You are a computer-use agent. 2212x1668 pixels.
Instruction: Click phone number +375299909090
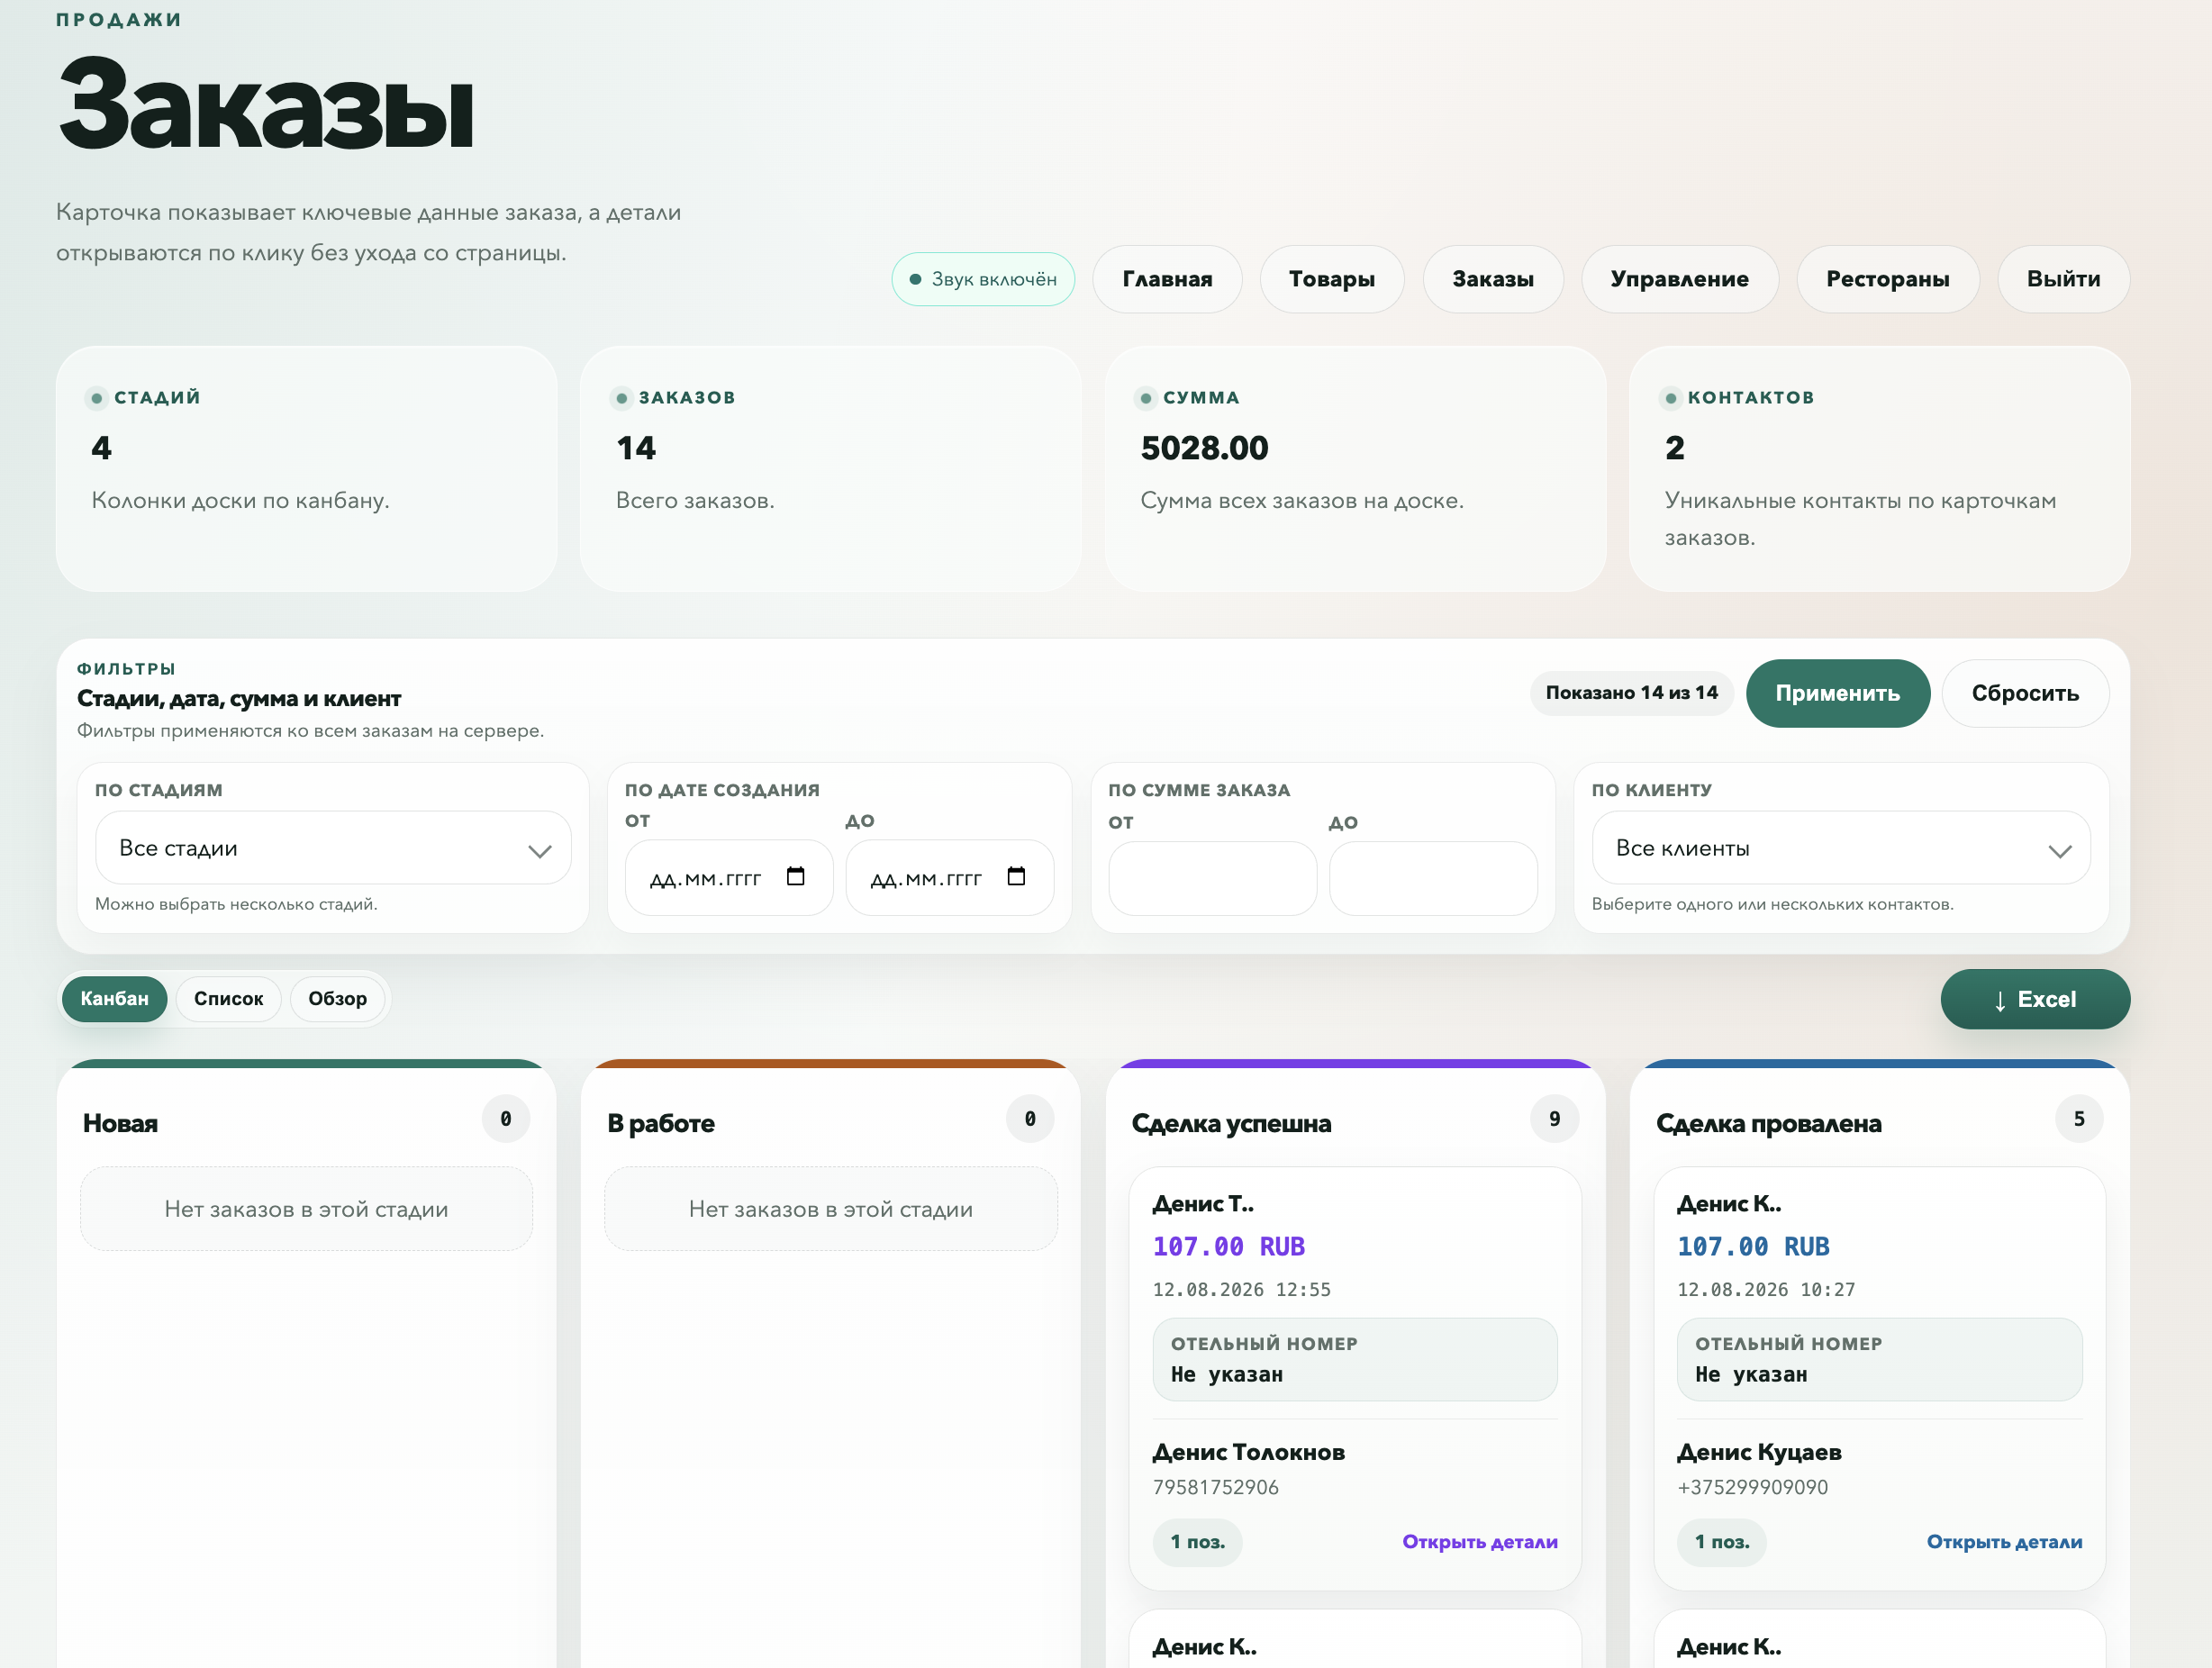pyautogui.click(x=1752, y=1487)
